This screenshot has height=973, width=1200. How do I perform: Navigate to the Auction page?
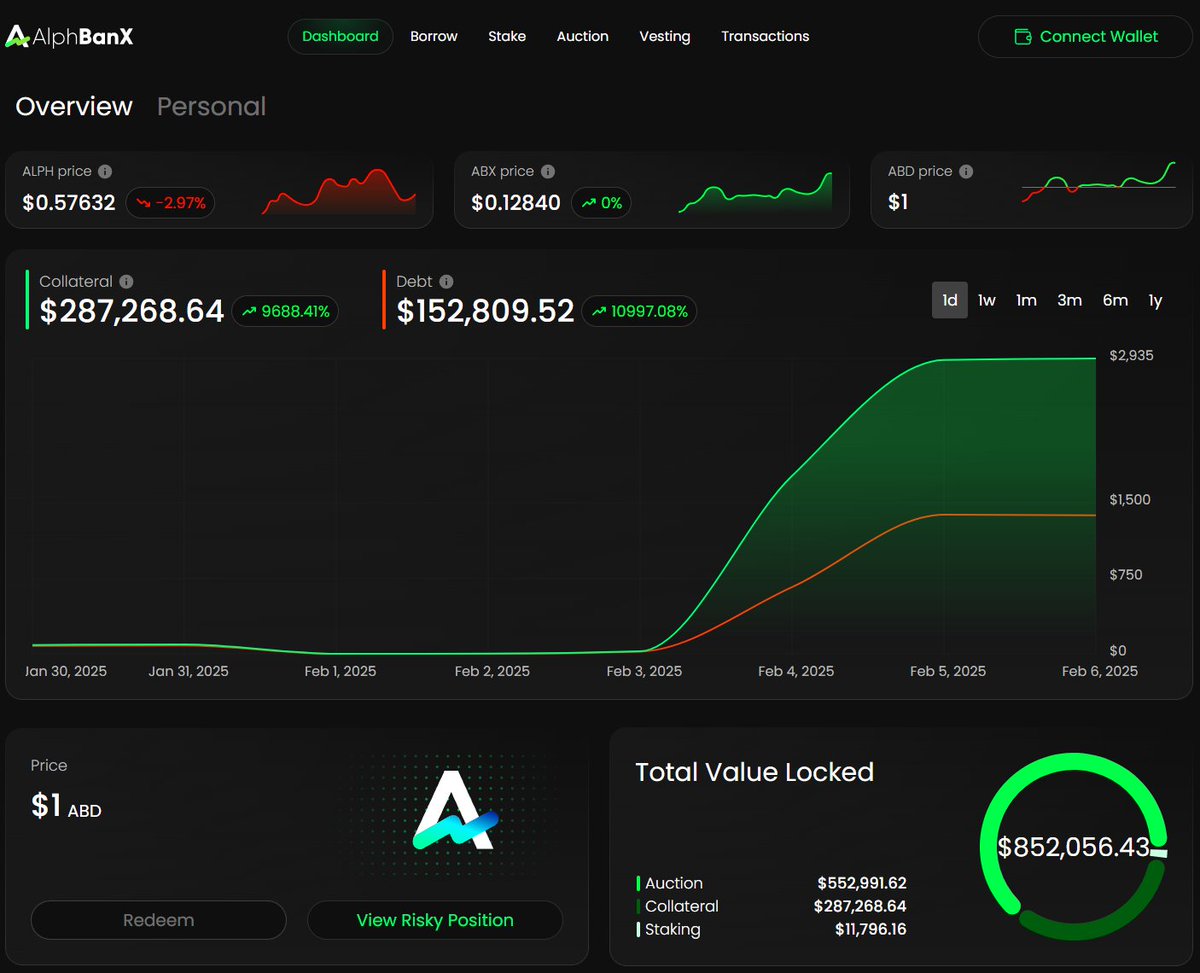(582, 36)
